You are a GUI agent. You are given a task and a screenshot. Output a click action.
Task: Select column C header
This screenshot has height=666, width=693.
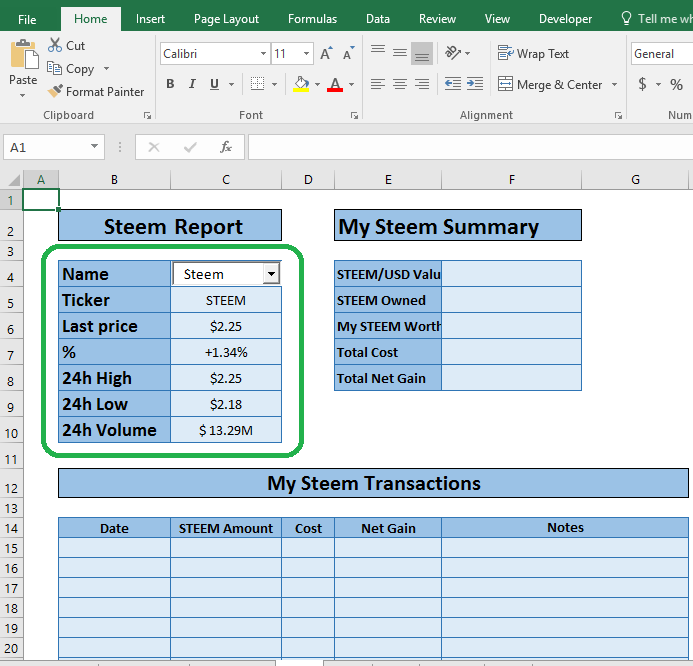[x=226, y=180]
